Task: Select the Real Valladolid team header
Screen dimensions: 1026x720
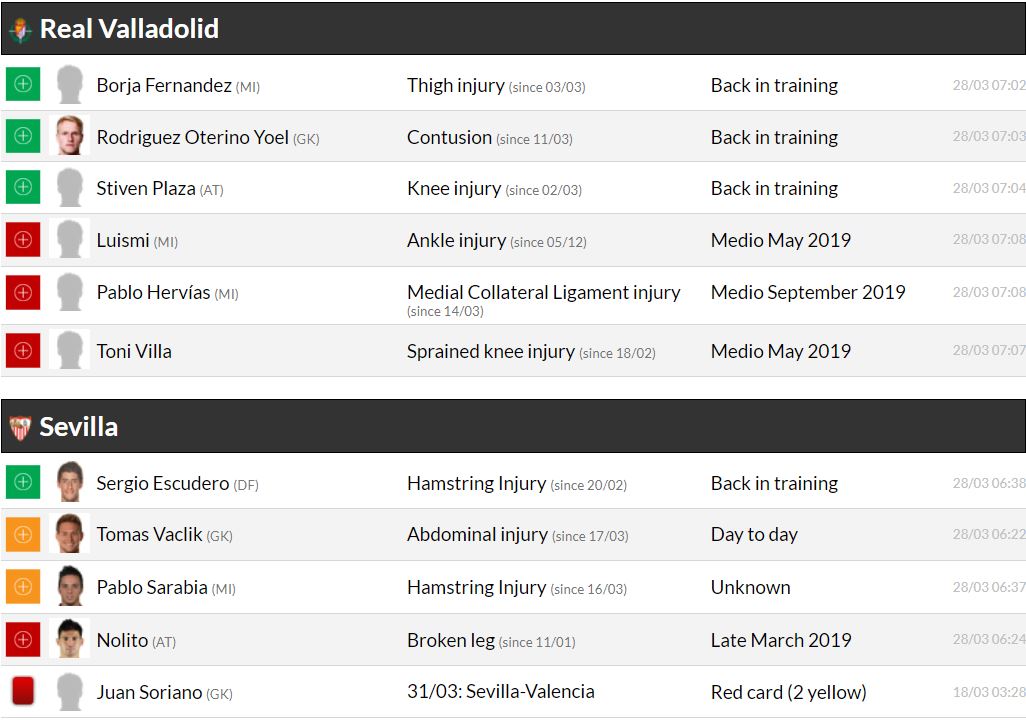Action: click(x=129, y=29)
